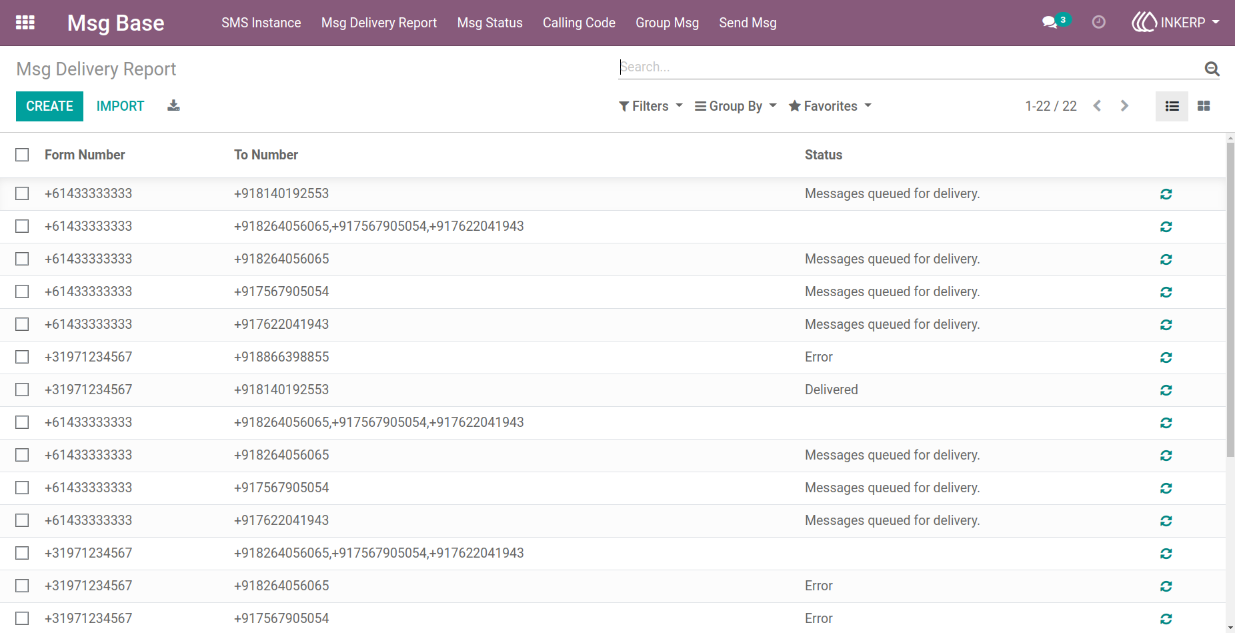Viewport: 1235px width, 633px height.
Task: Refresh status of +31971234567 to +918264056065 row
Action: pos(1166,586)
